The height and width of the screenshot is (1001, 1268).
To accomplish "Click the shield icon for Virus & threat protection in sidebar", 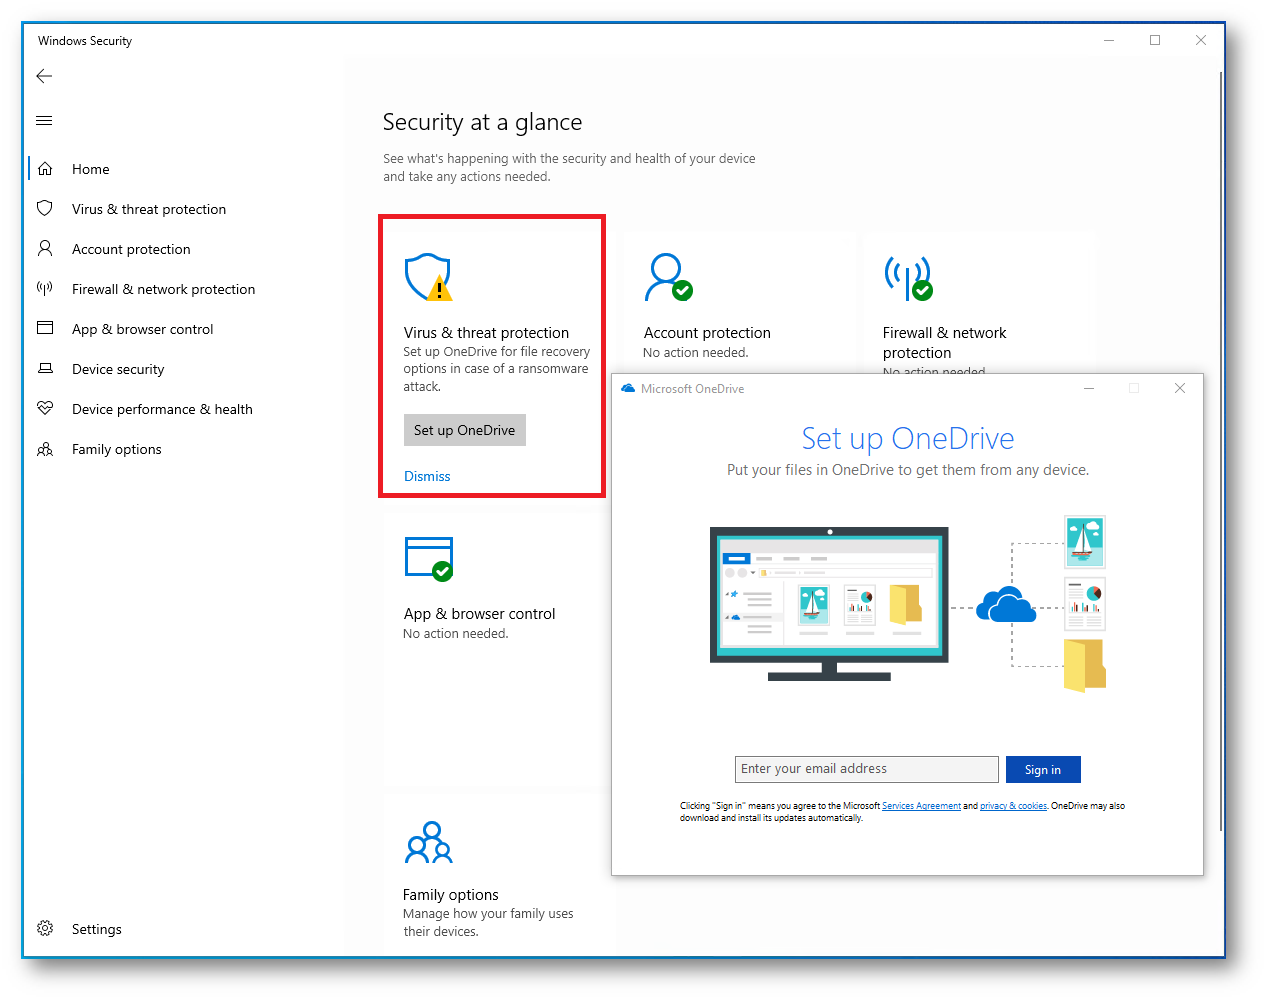I will 45,208.
